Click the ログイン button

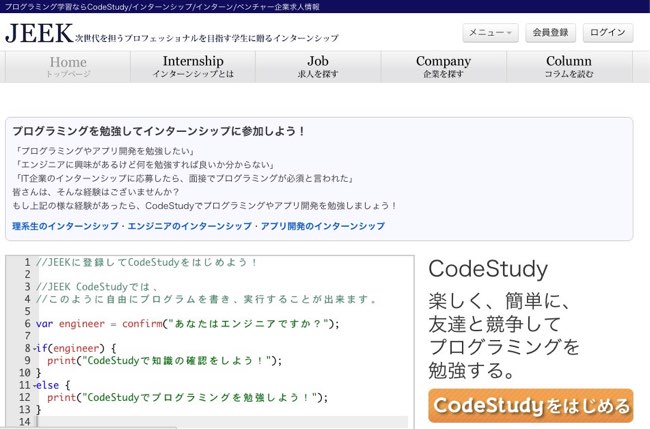tap(608, 33)
